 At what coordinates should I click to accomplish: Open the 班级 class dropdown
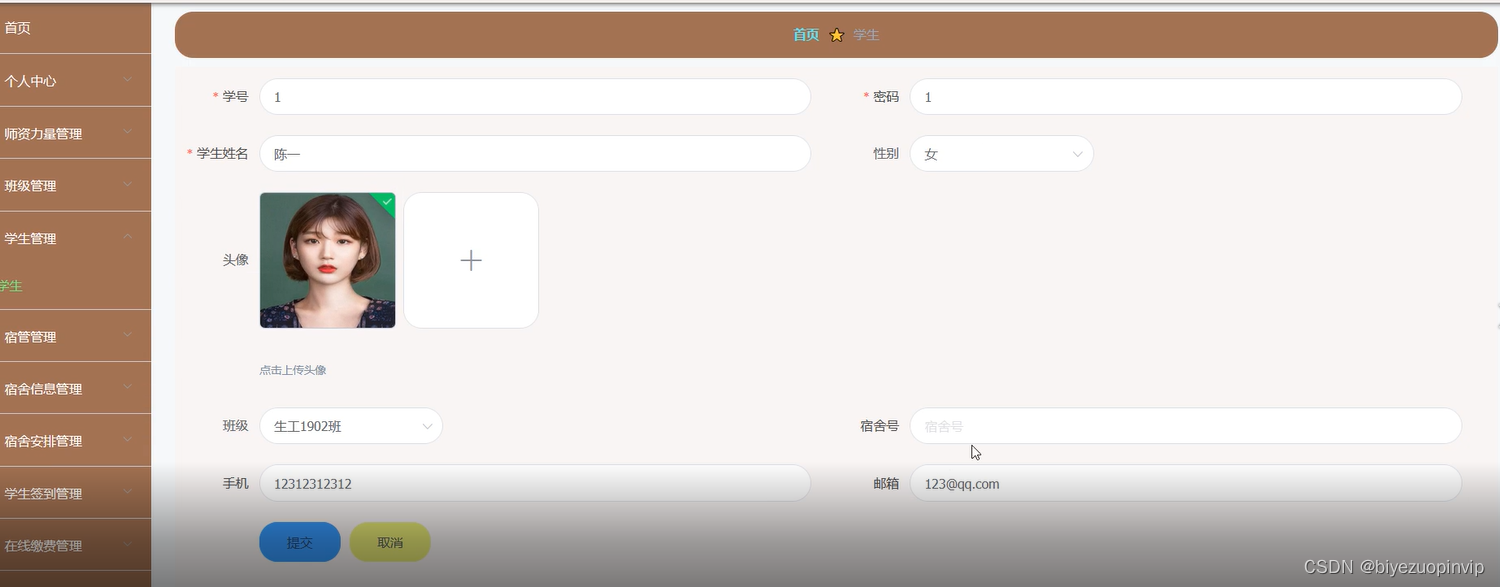pyautogui.click(x=351, y=425)
